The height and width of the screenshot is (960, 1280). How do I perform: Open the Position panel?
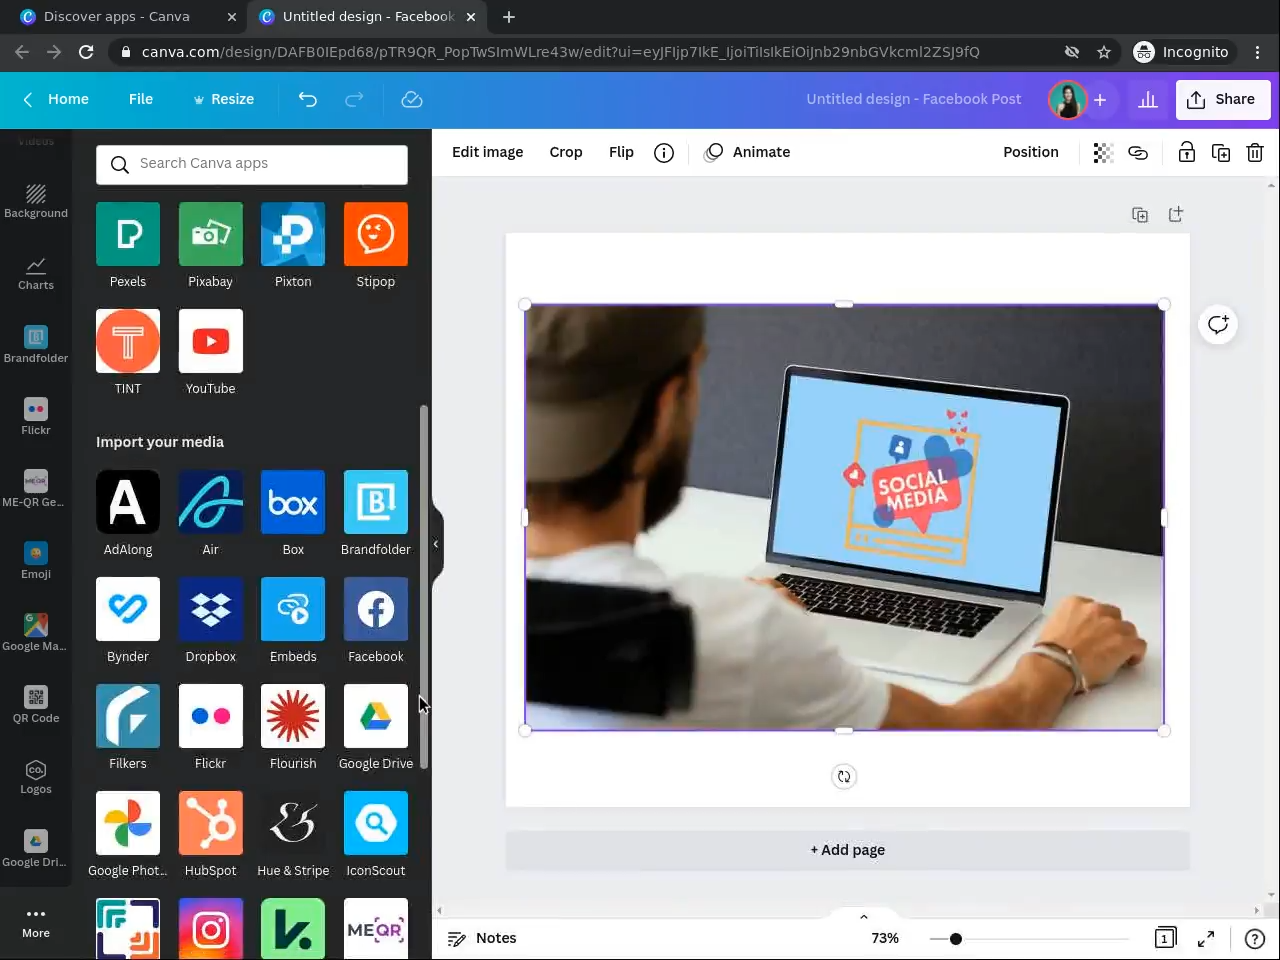click(x=1031, y=152)
